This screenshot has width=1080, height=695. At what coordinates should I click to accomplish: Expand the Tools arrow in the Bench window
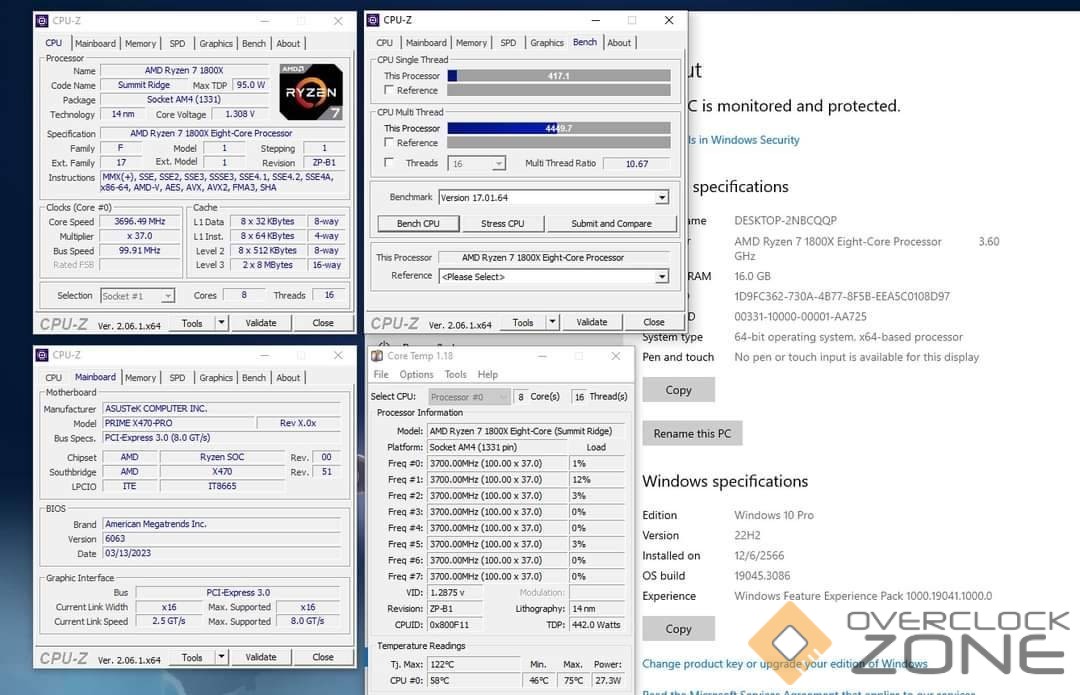click(552, 322)
